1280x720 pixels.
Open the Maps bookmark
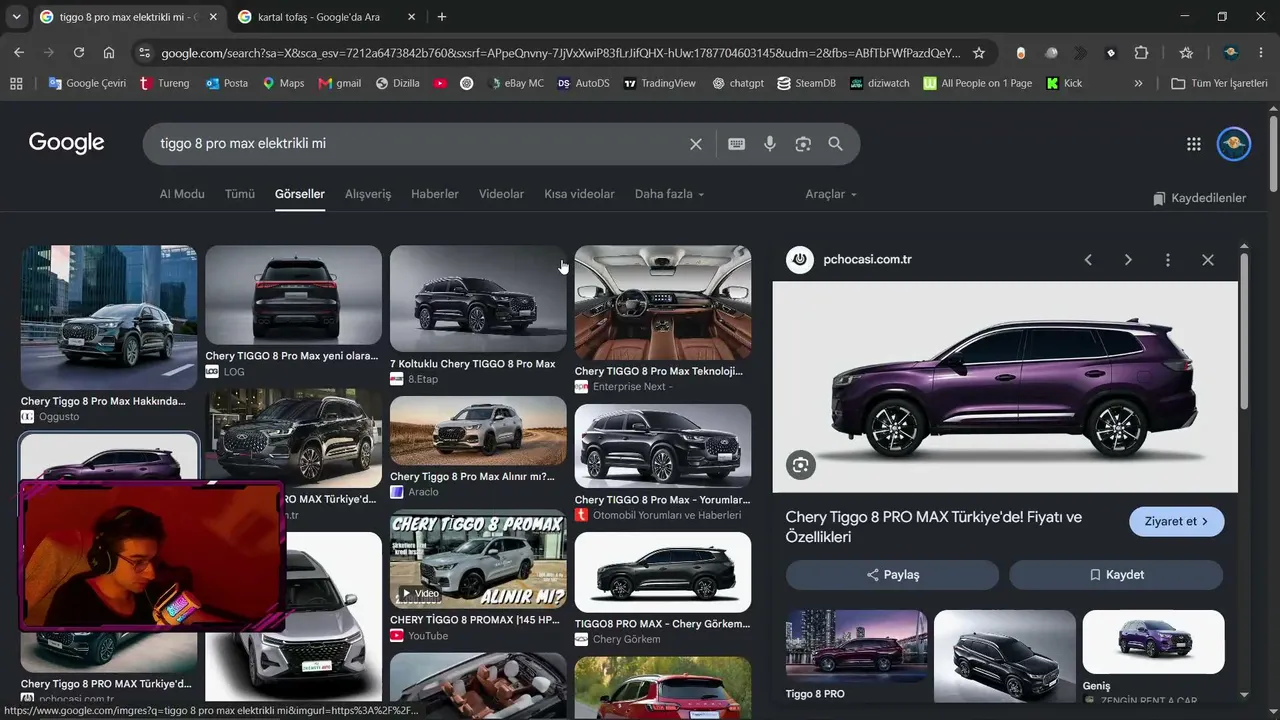point(283,83)
